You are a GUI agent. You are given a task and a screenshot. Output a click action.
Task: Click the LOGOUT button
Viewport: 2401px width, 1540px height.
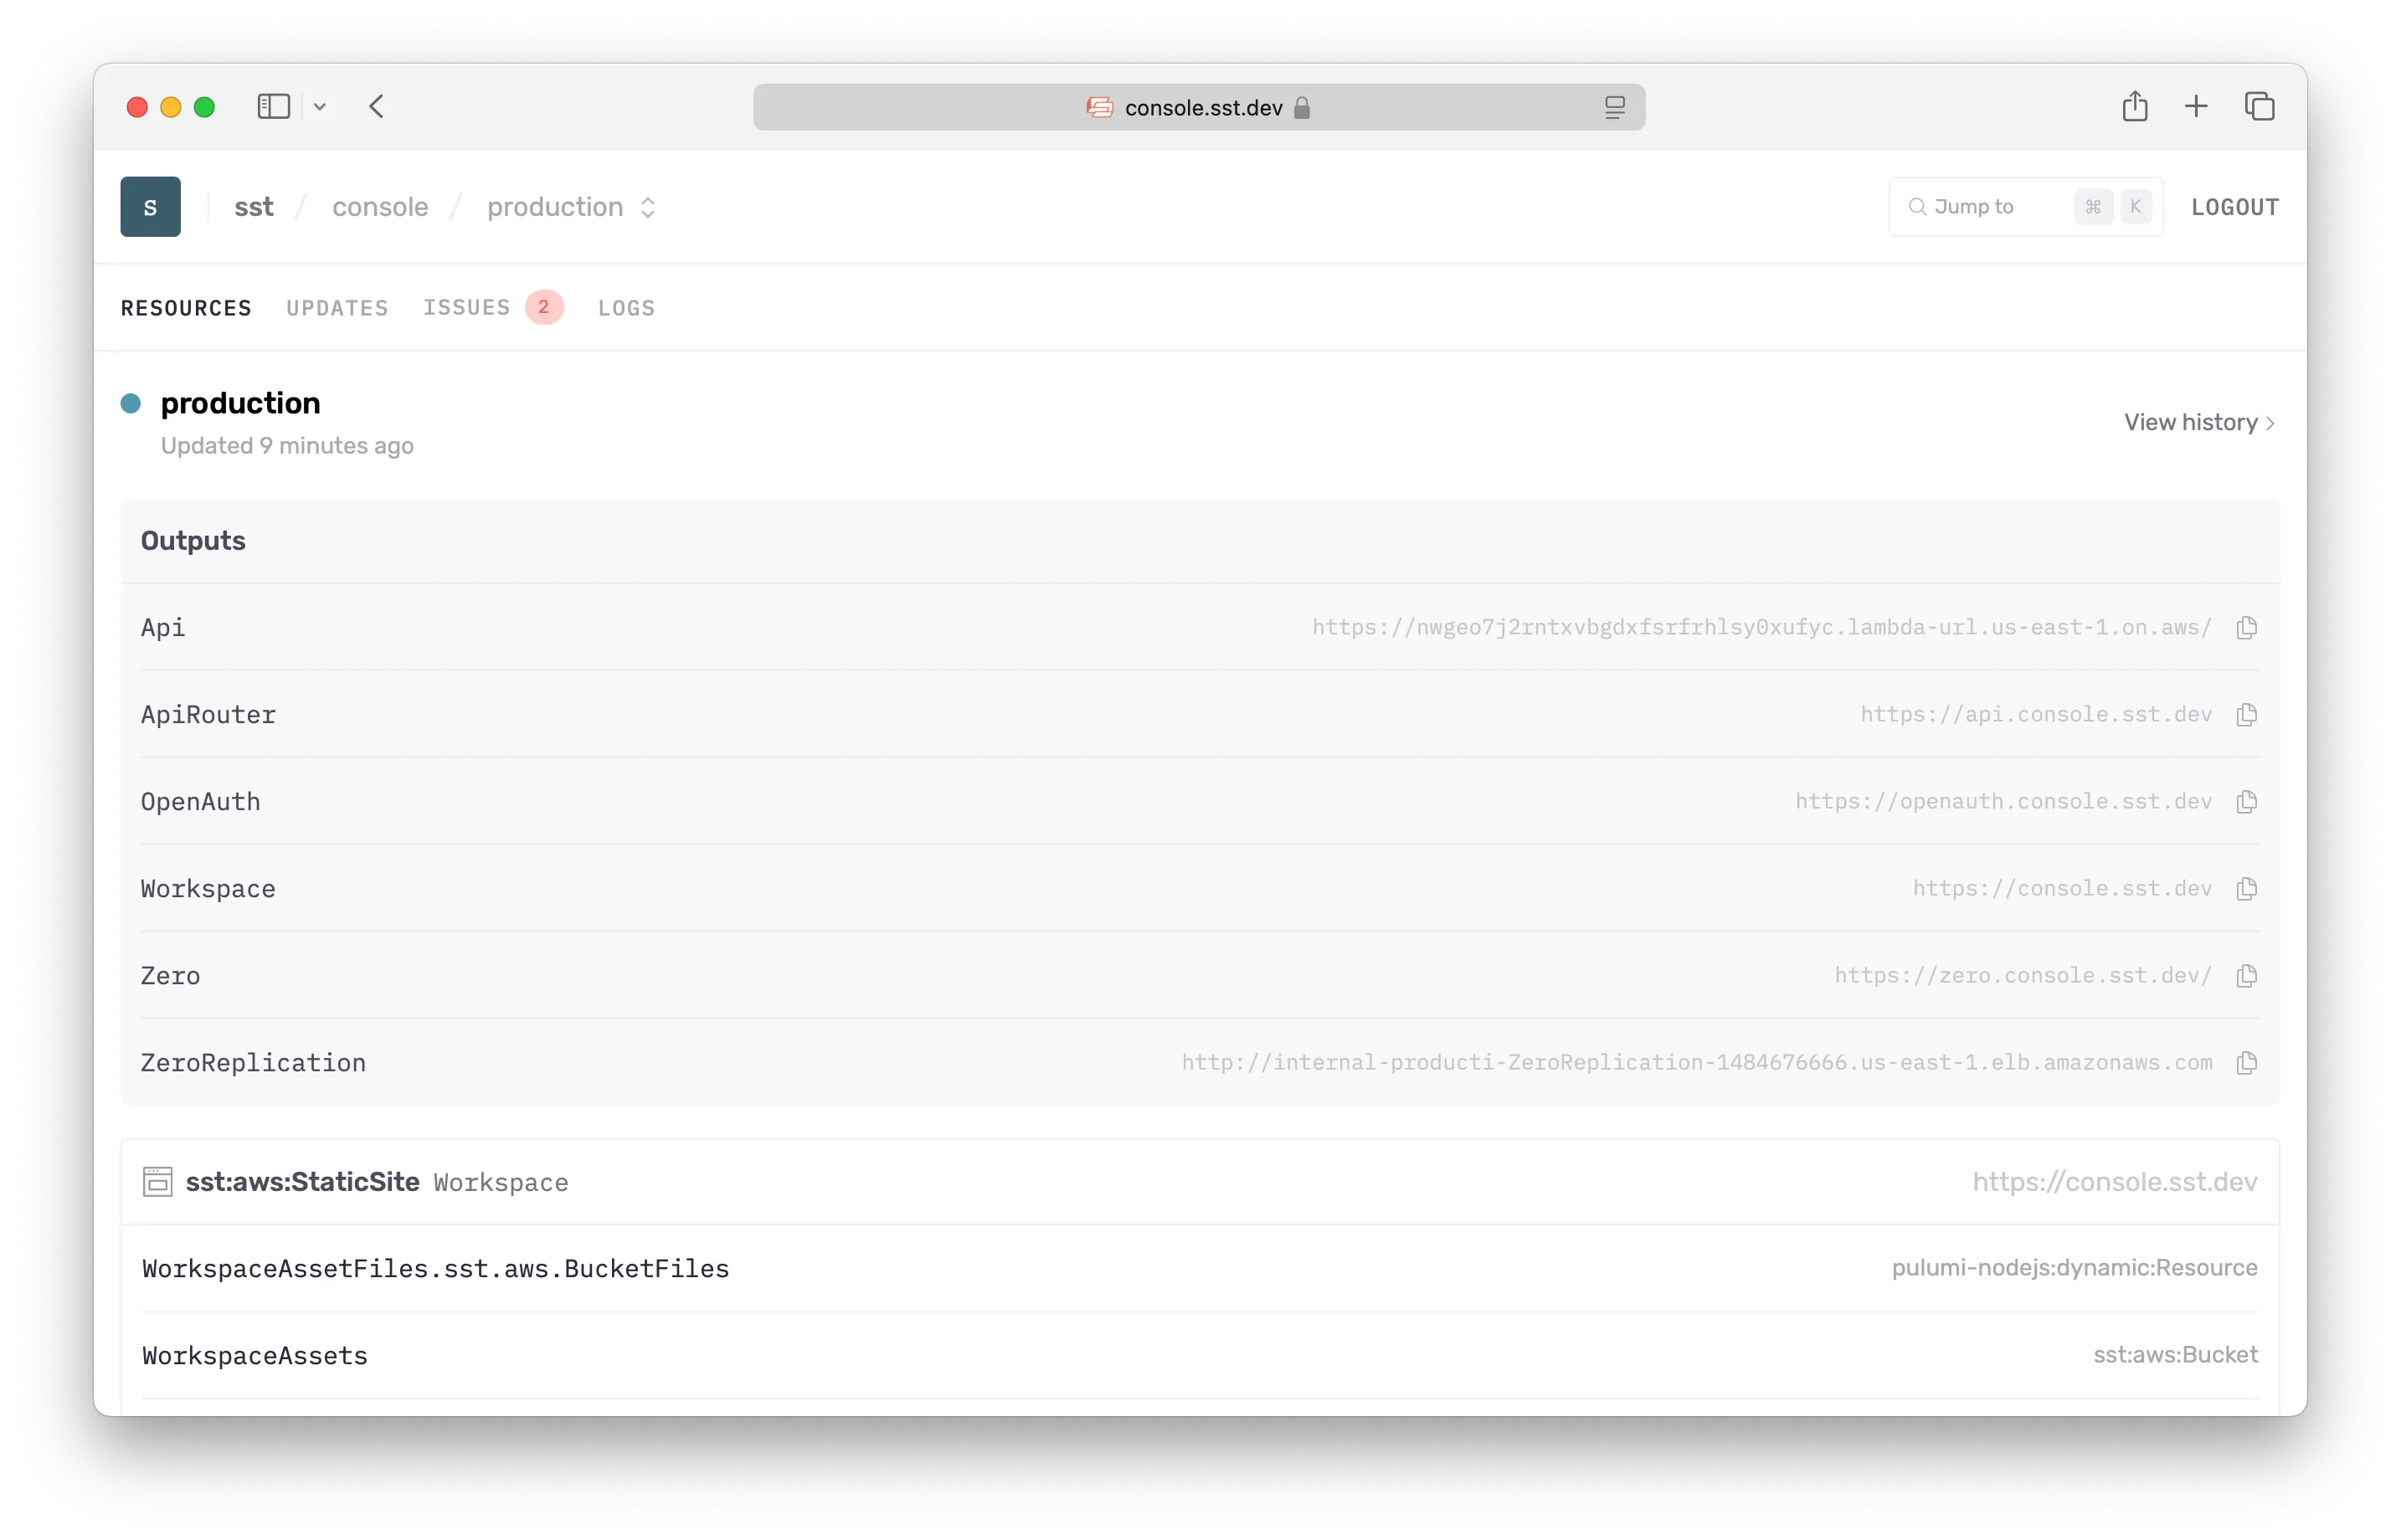tap(2237, 207)
